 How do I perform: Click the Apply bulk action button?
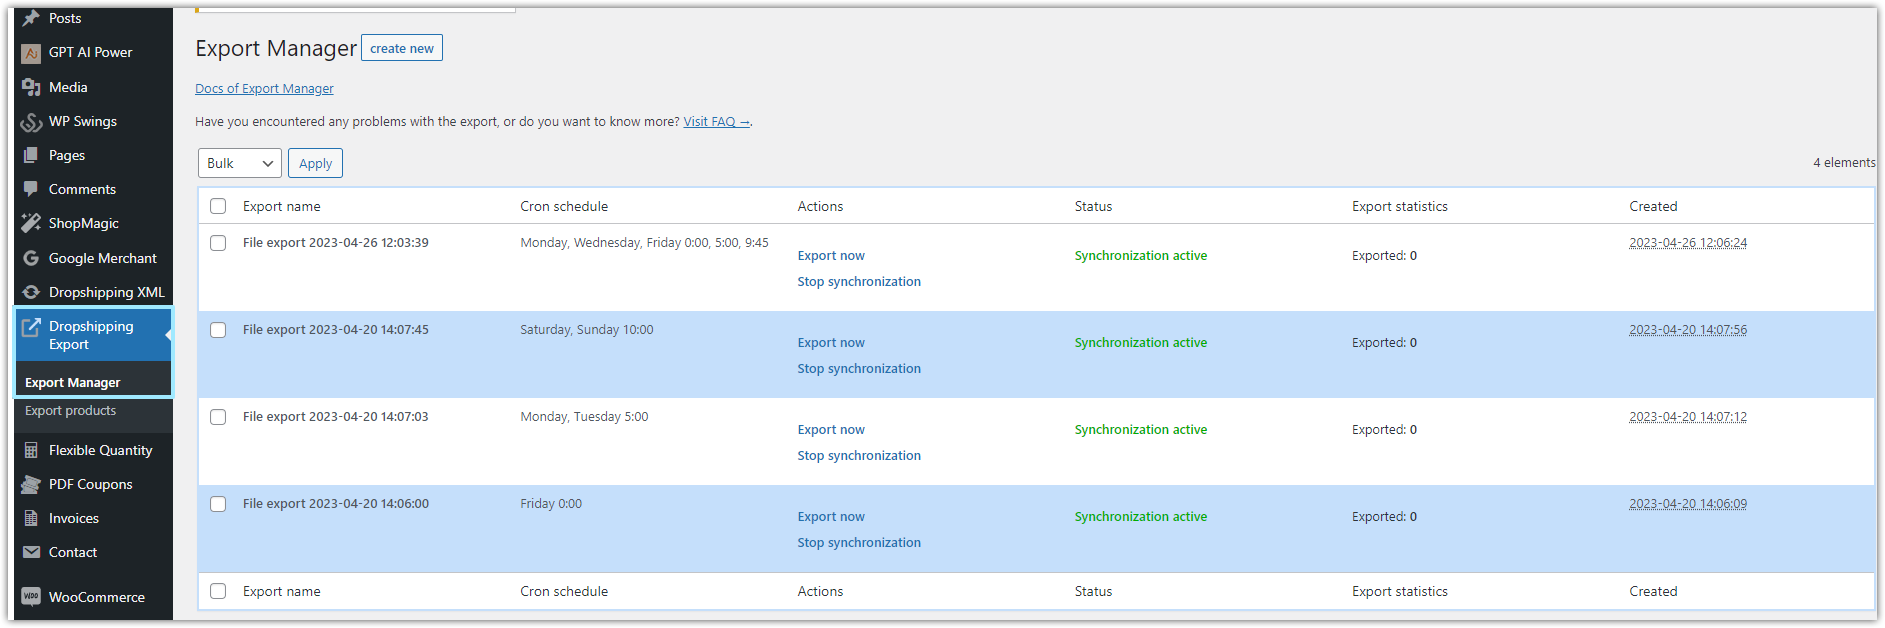pos(315,163)
